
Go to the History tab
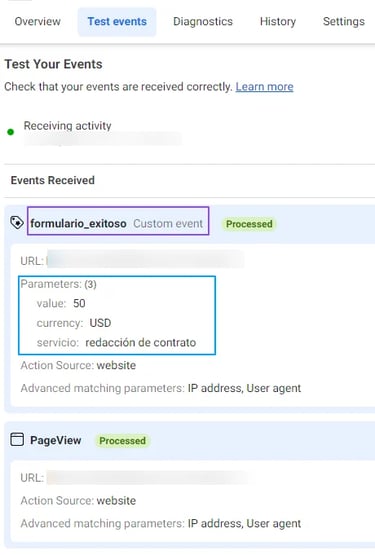pyautogui.click(x=278, y=21)
